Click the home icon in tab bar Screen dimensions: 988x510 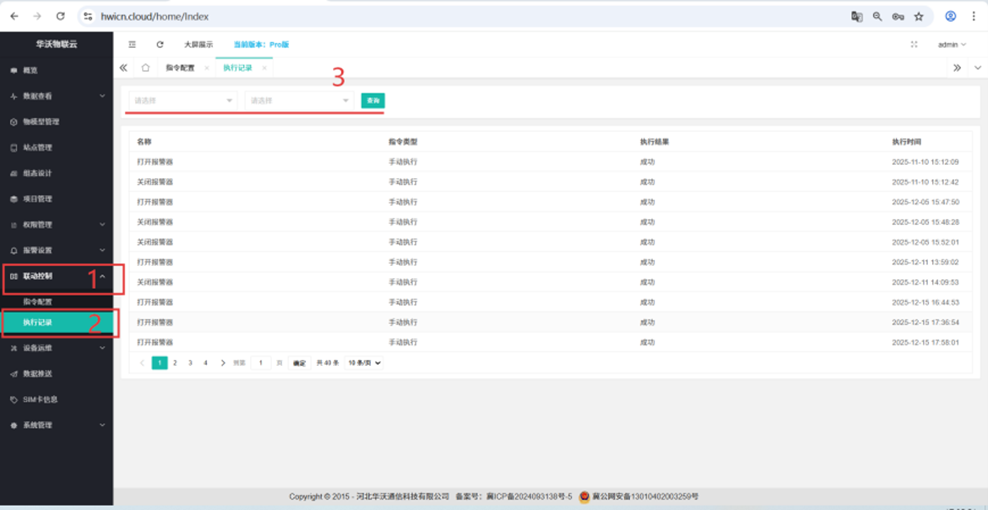pos(145,68)
